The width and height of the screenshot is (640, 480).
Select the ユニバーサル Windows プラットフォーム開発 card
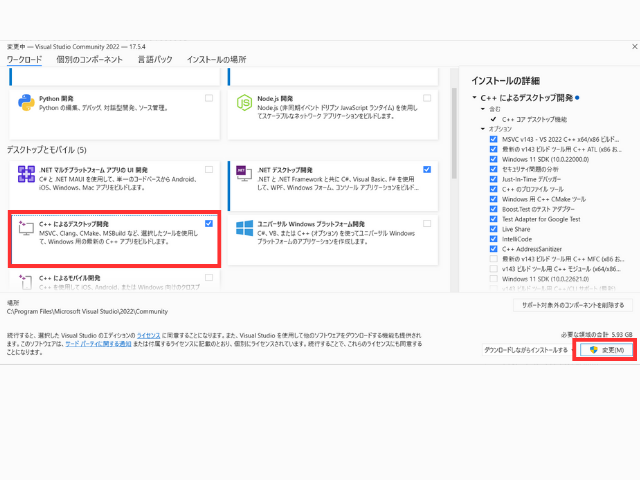pos(333,240)
